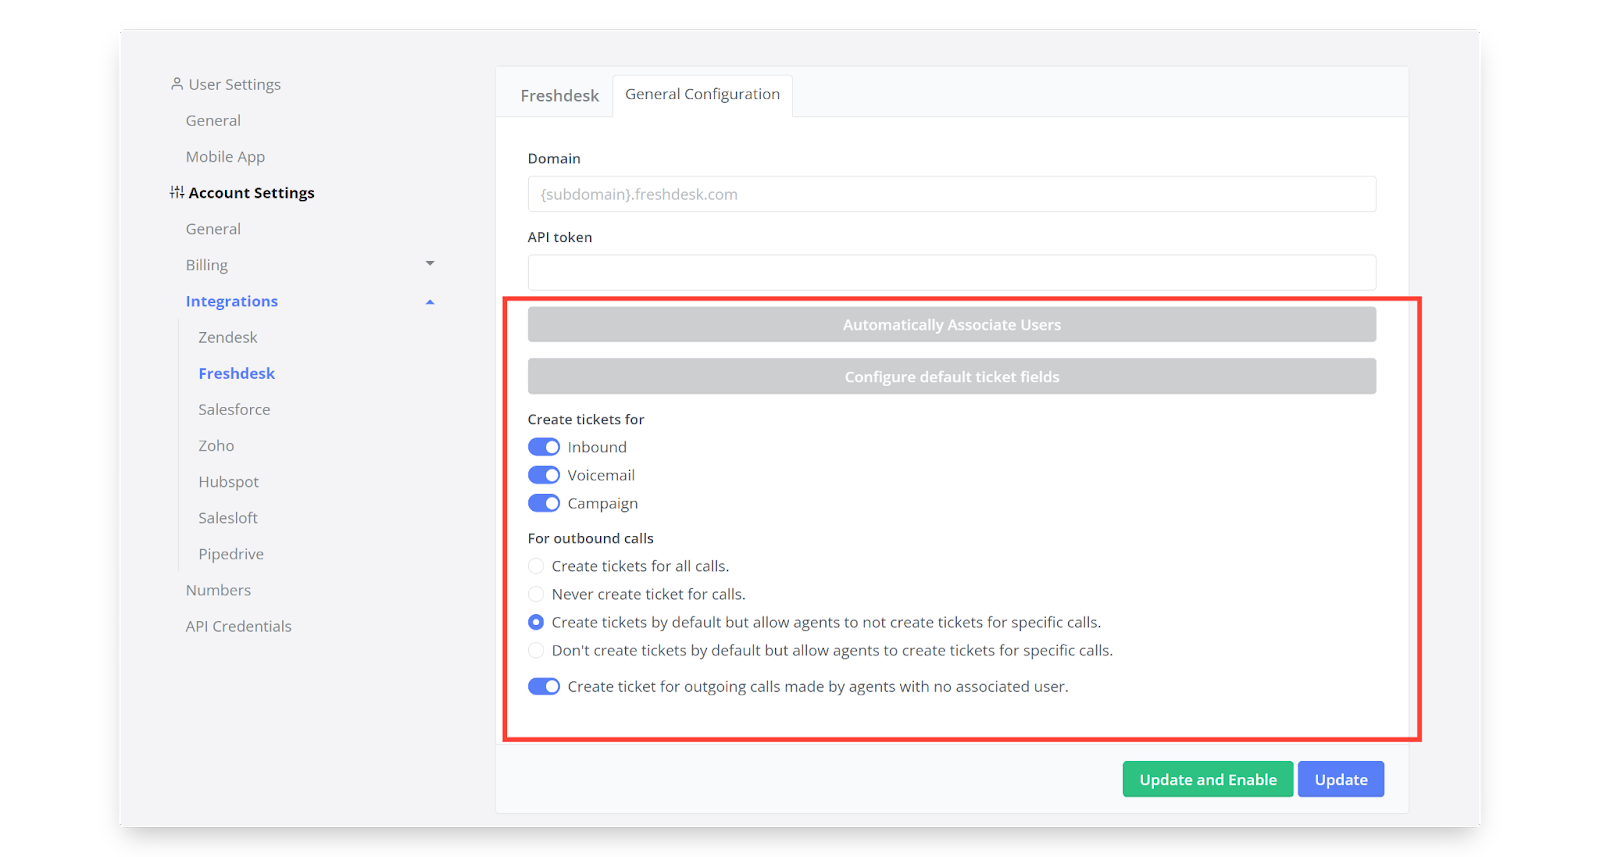Click the User Settings person icon
The image size is (1600, 857).
click(x=177, y=84)
